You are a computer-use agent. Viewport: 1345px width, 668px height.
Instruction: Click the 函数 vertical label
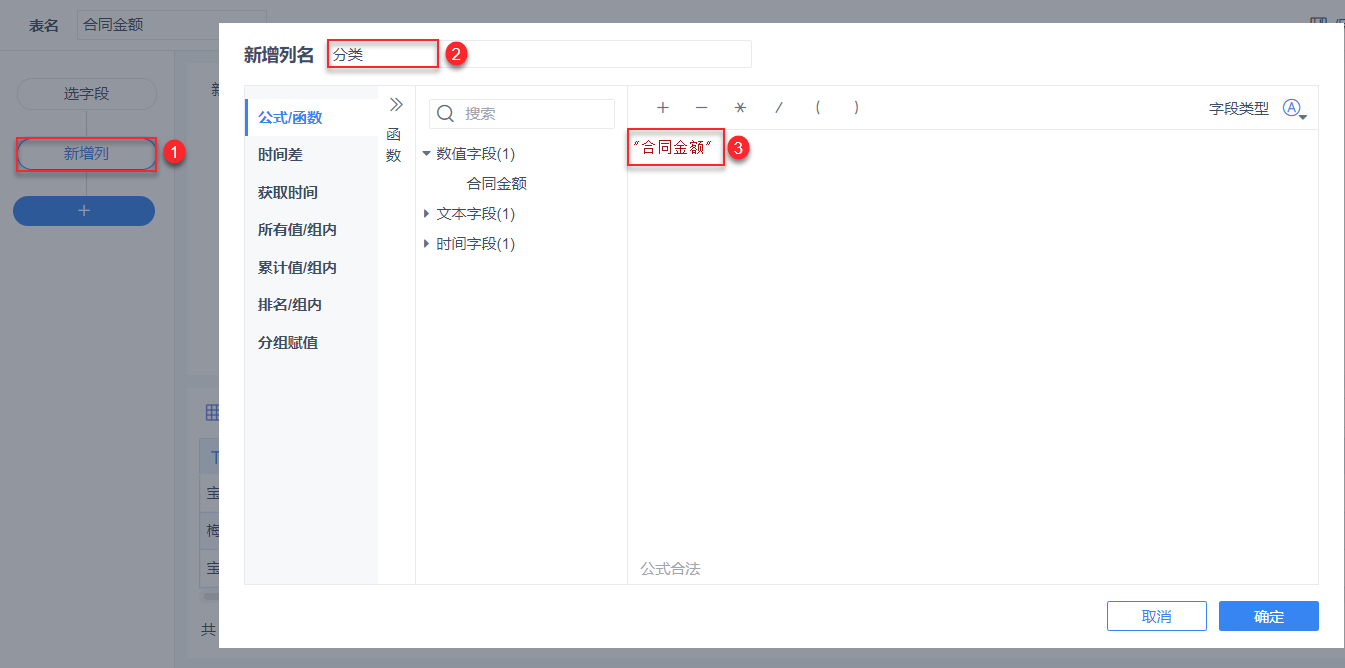pos(394,145)
